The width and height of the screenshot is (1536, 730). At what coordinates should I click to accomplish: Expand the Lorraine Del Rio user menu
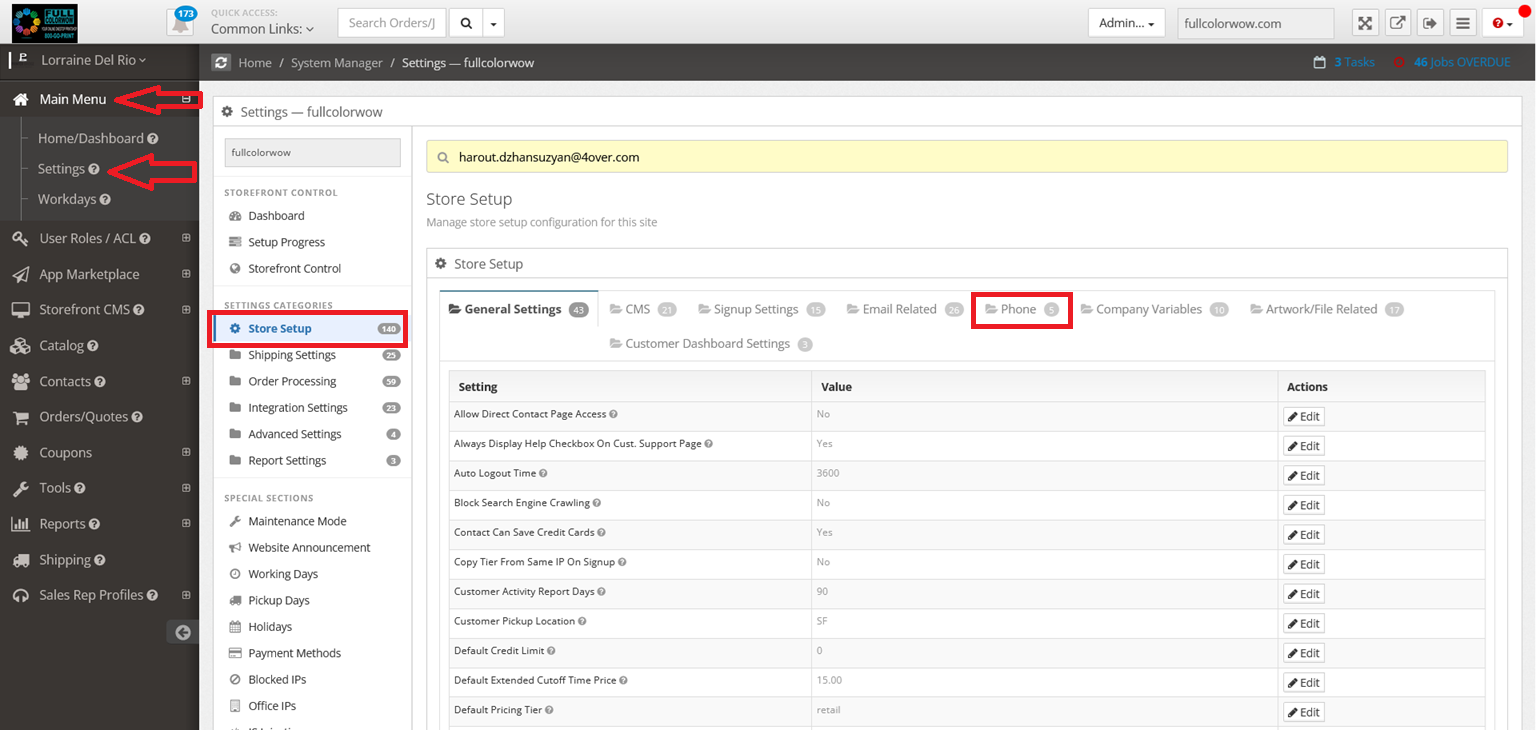93,60
